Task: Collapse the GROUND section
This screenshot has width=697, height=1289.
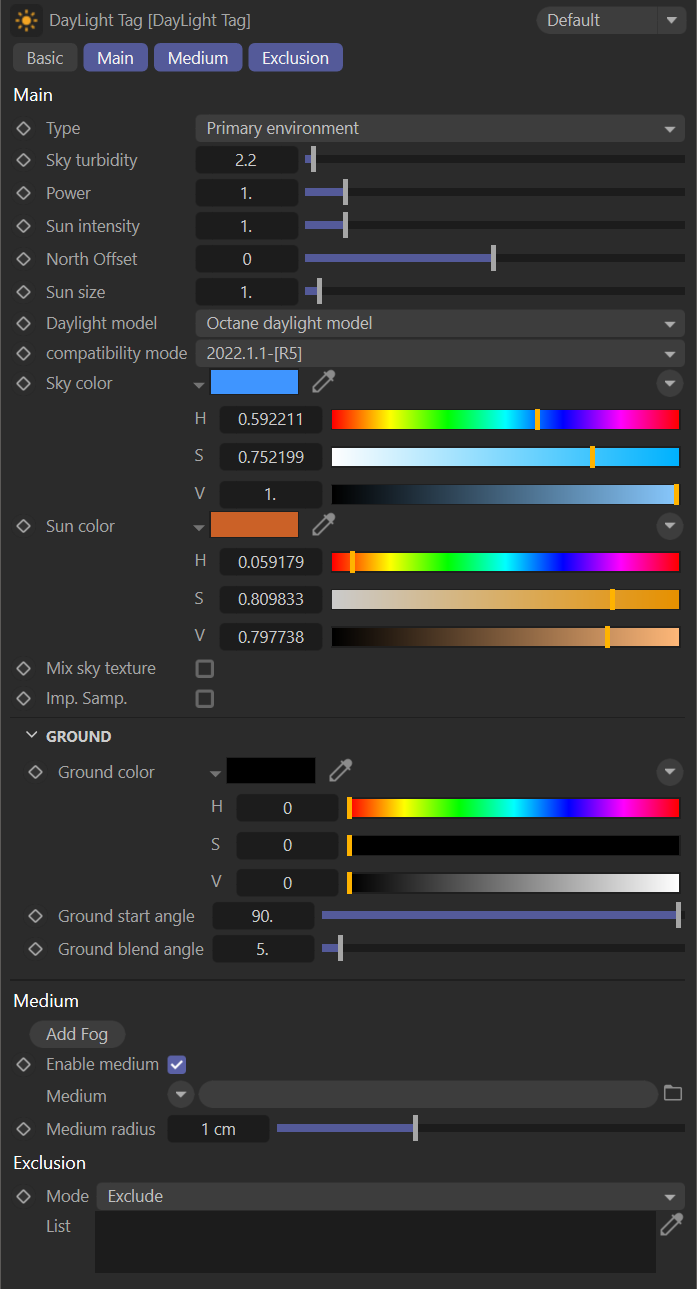Action: pos(31,736)
